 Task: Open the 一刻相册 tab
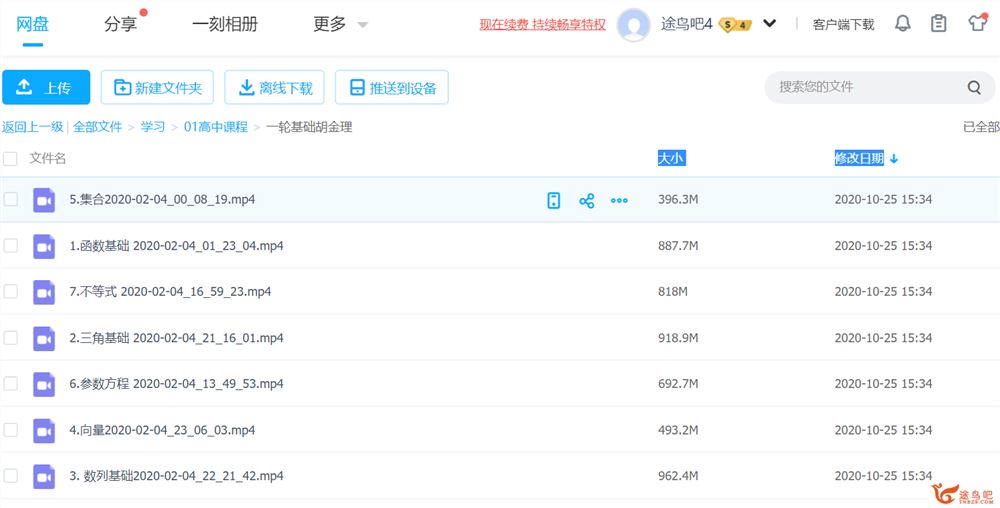pos(223,24)
